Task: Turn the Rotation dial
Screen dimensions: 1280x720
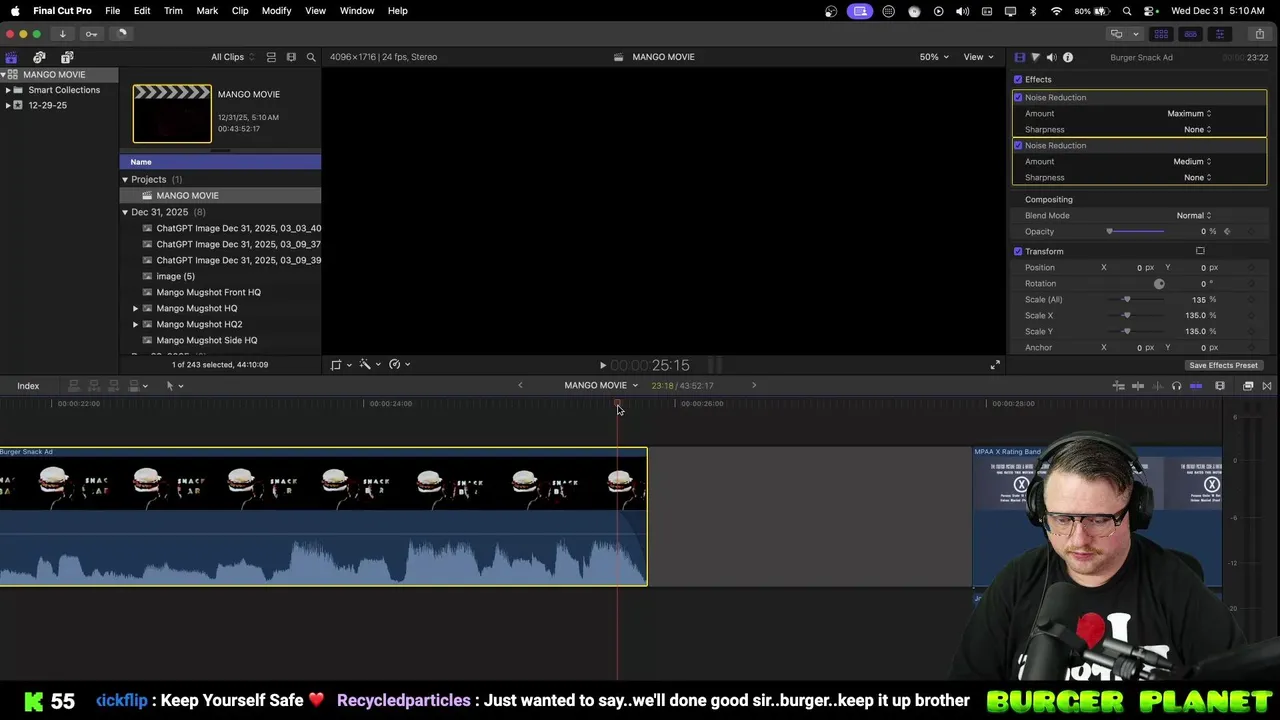Action: click(1159, 283)
